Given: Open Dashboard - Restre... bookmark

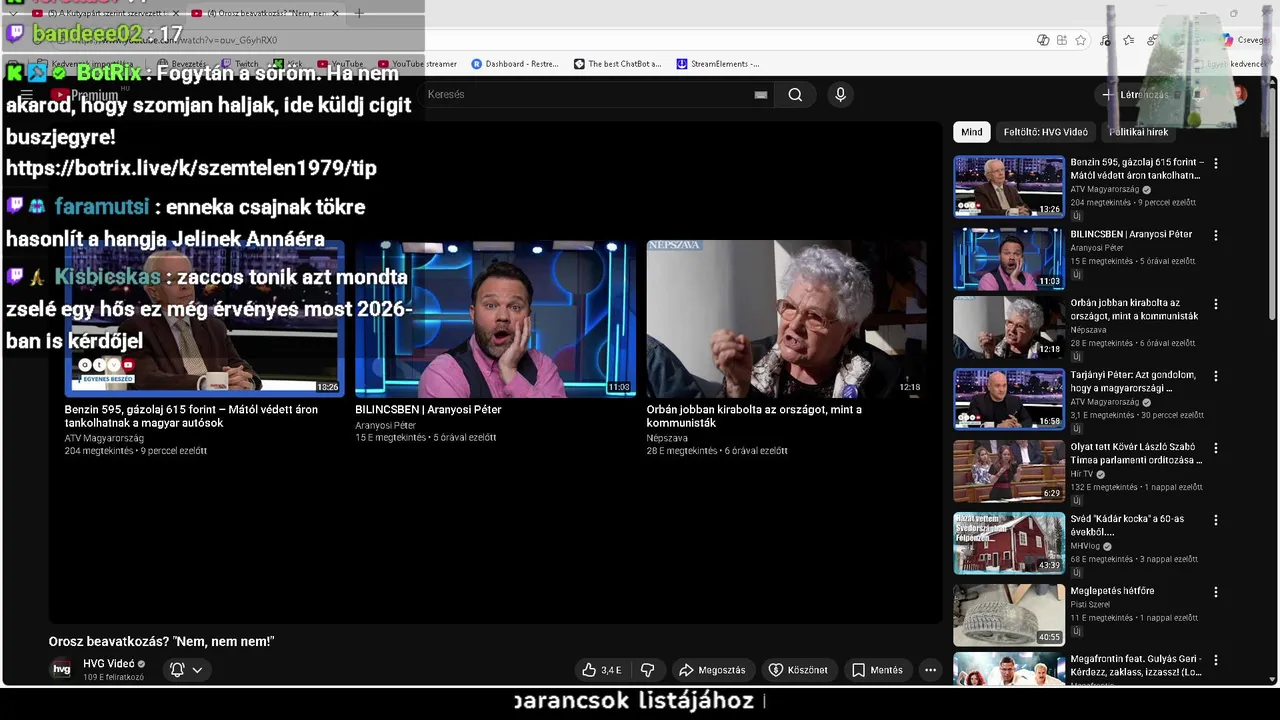Looking at the screenshot, I should click(x=515, y=64).
